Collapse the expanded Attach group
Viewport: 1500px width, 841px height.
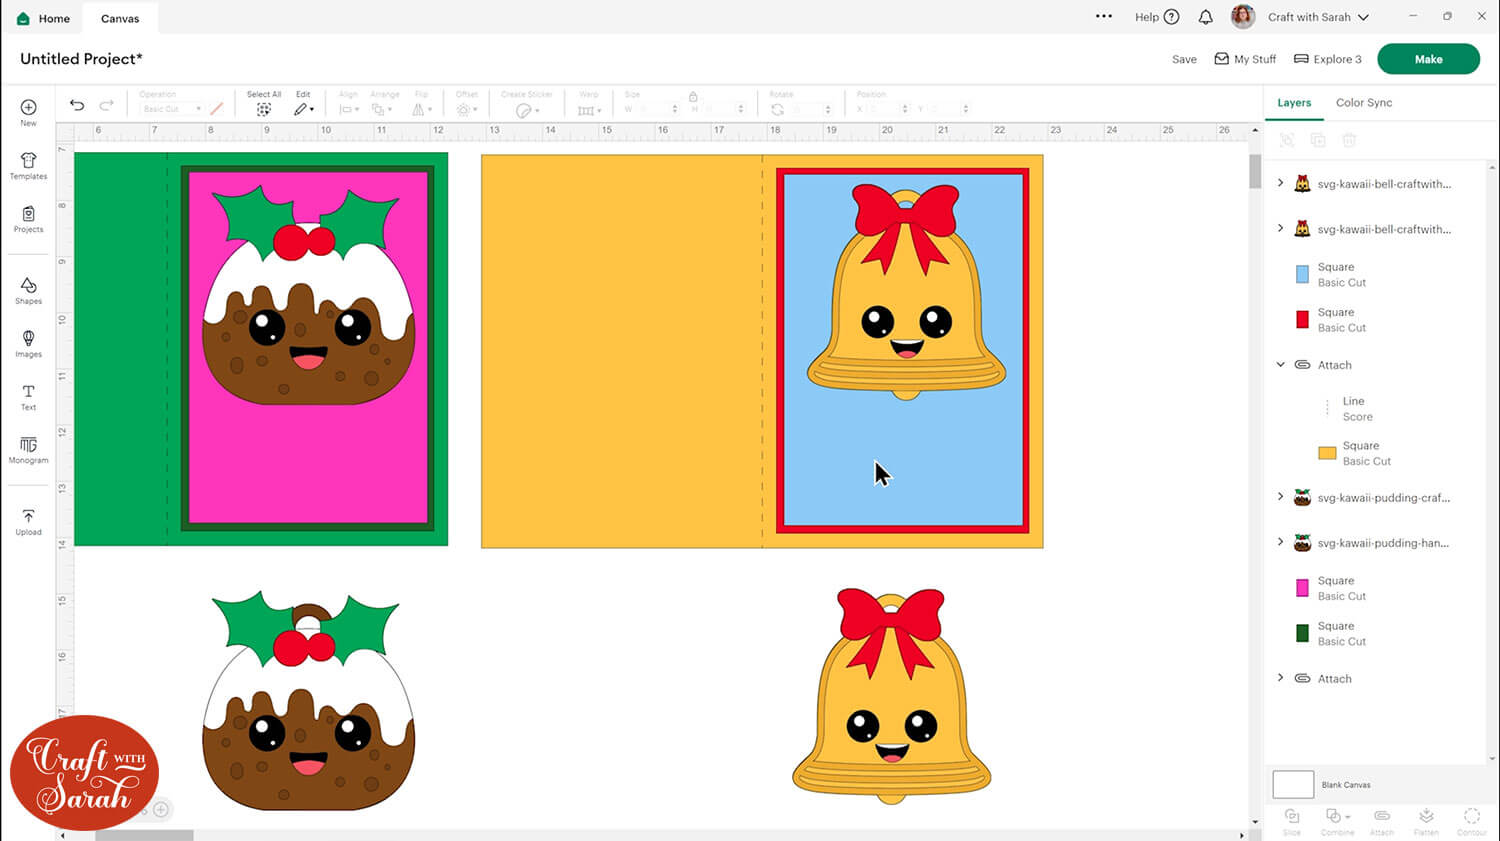click(x=1281, y=365)
